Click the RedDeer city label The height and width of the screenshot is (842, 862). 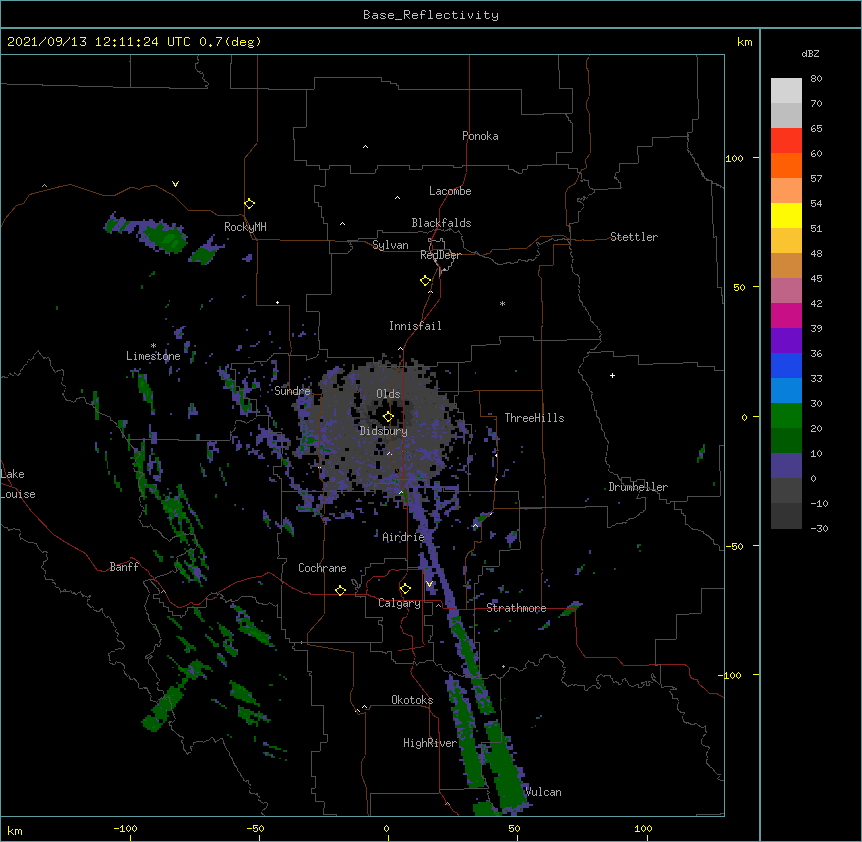pyautogui.click(x=440, y=255)
